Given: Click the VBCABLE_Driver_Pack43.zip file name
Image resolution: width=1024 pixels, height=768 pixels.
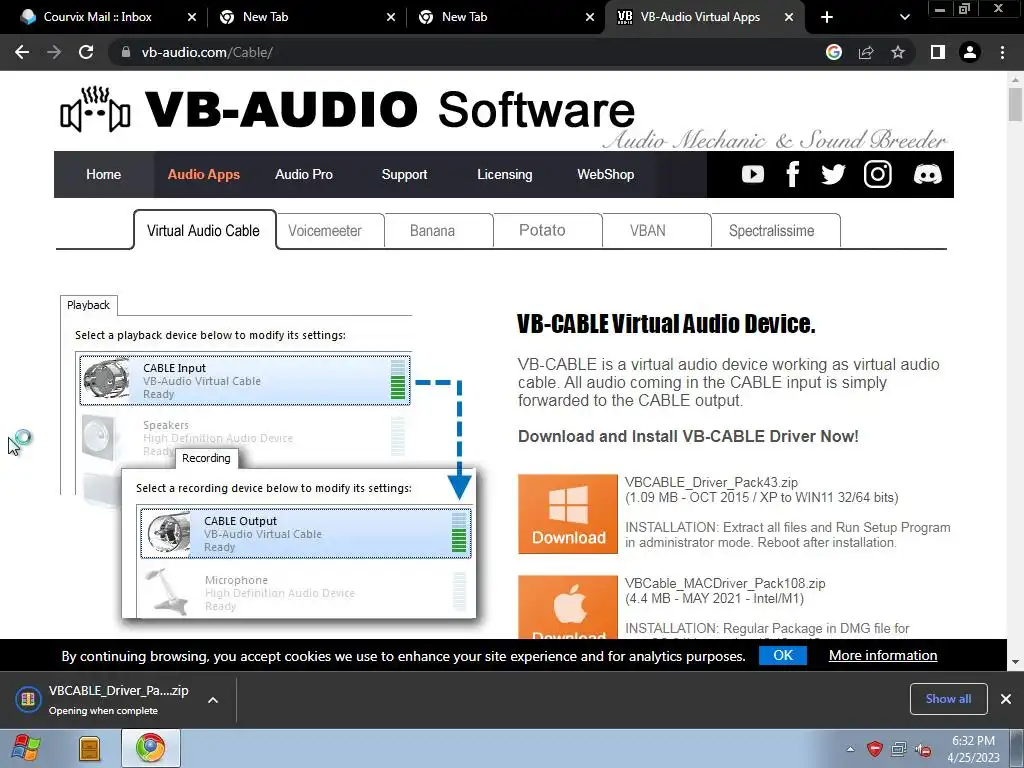Looking at the screenshot, I should [711, 483].
